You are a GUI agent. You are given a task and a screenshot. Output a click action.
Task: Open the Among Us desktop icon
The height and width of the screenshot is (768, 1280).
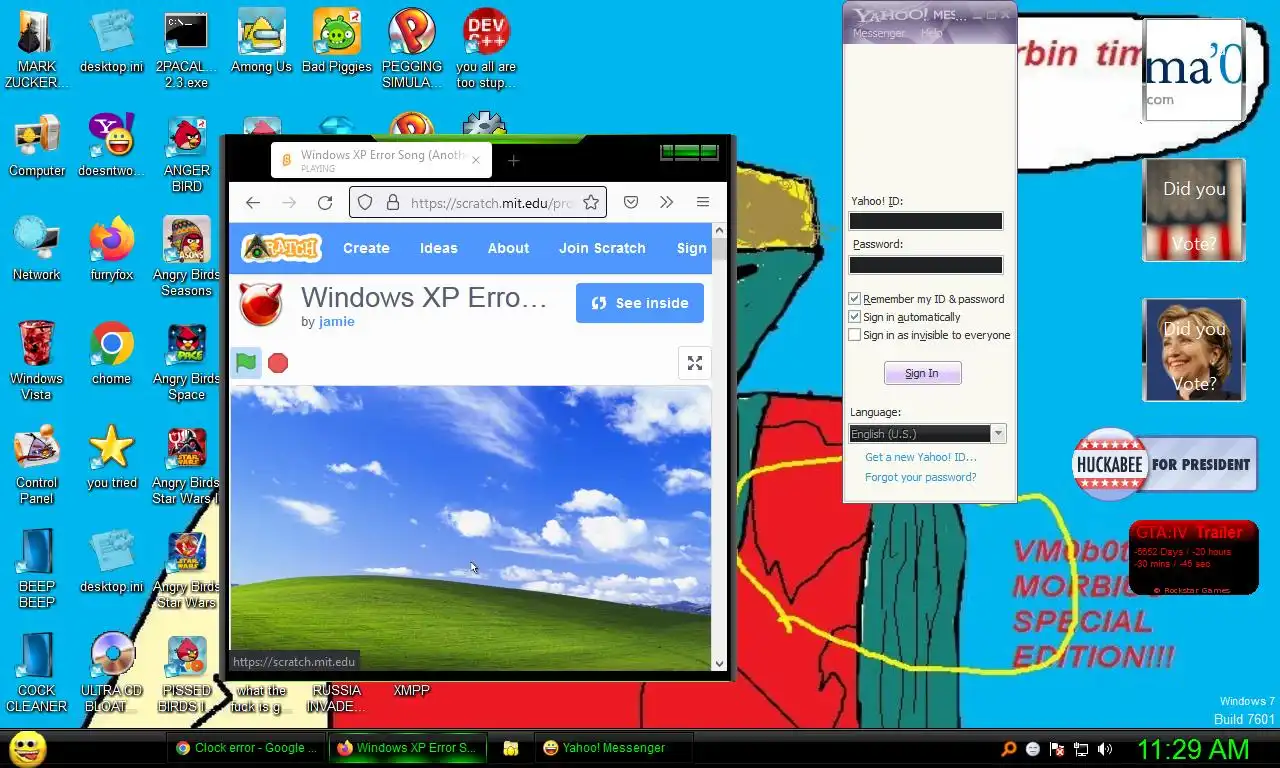pos(261,42)
